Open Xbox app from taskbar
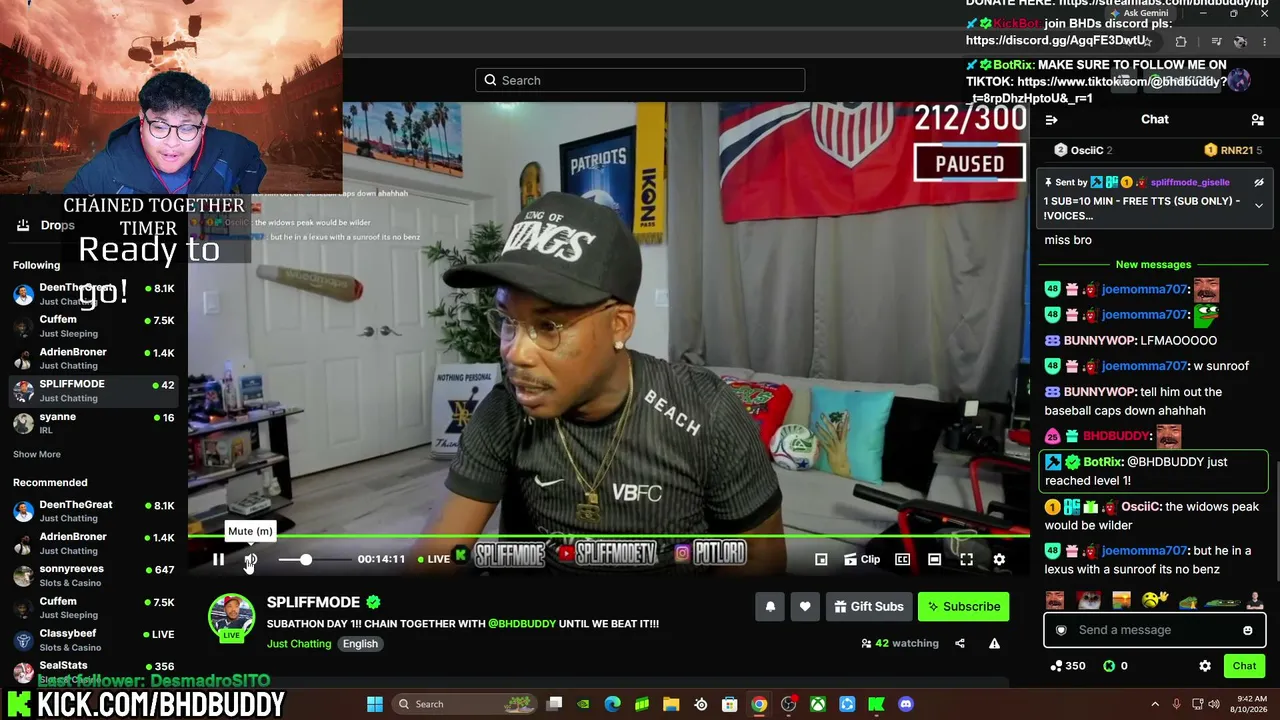1280x720 pixels. click(818, 704)
